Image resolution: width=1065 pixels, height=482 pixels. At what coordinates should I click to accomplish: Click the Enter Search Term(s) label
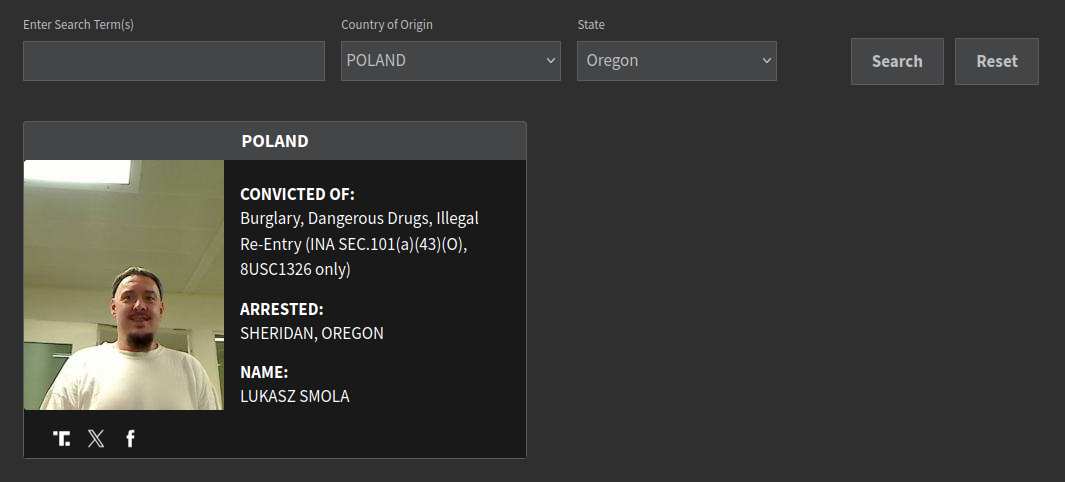(78, 24)
